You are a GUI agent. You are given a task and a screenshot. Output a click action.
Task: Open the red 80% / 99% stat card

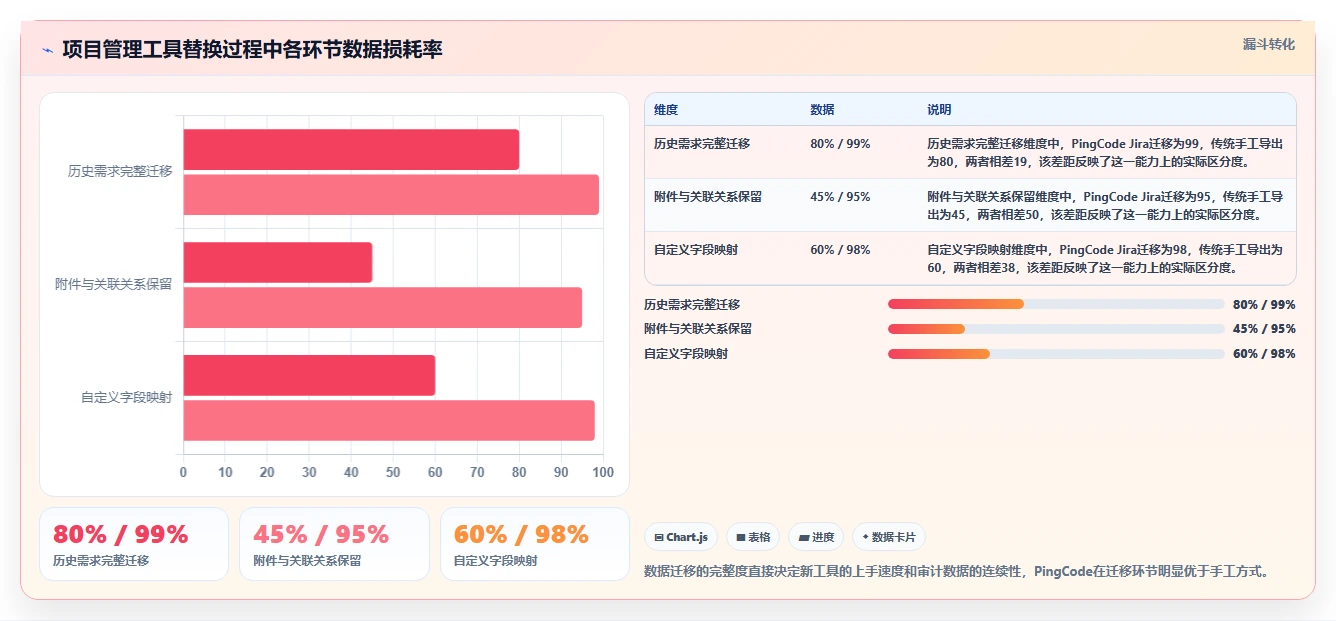point(134,544)
